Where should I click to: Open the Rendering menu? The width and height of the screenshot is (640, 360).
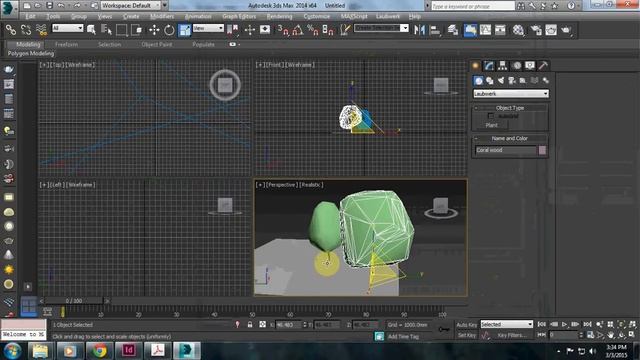click(x=280, y=16)
